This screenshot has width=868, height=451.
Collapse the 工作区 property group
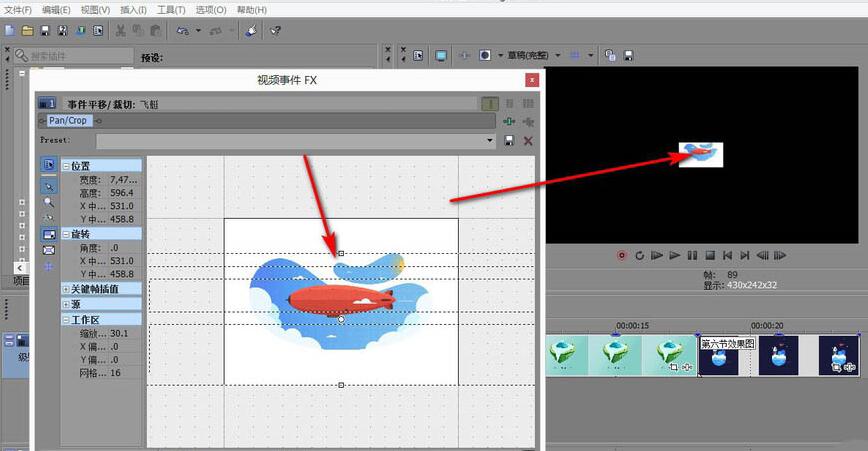(66, 320)
